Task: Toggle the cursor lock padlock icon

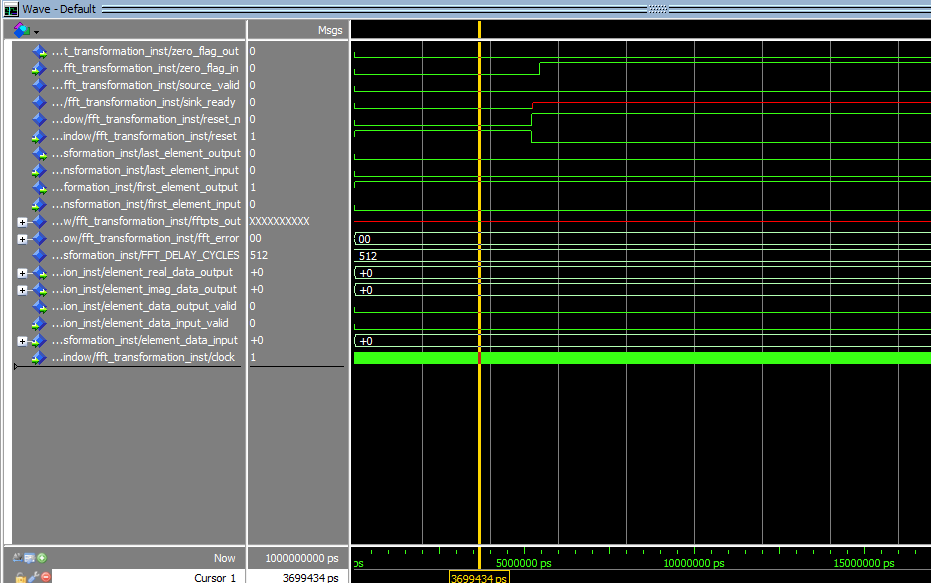Action: tap(20, 578)
